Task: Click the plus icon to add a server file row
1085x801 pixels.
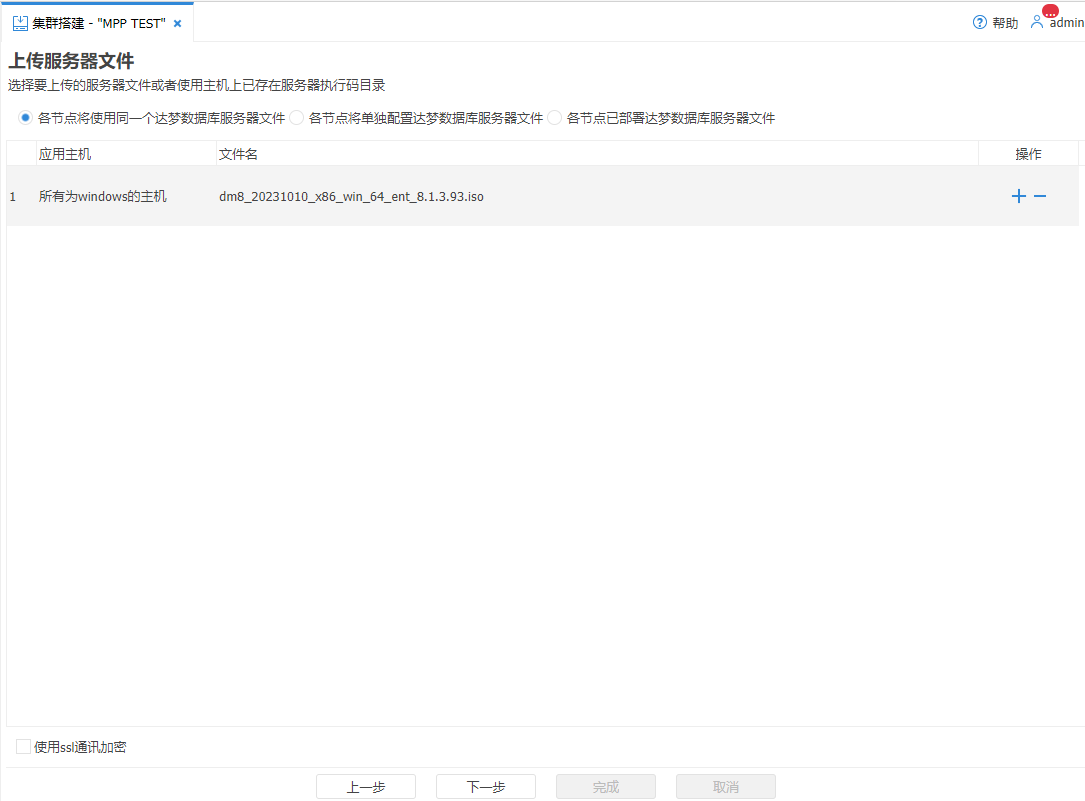Action: point(1018,196)
